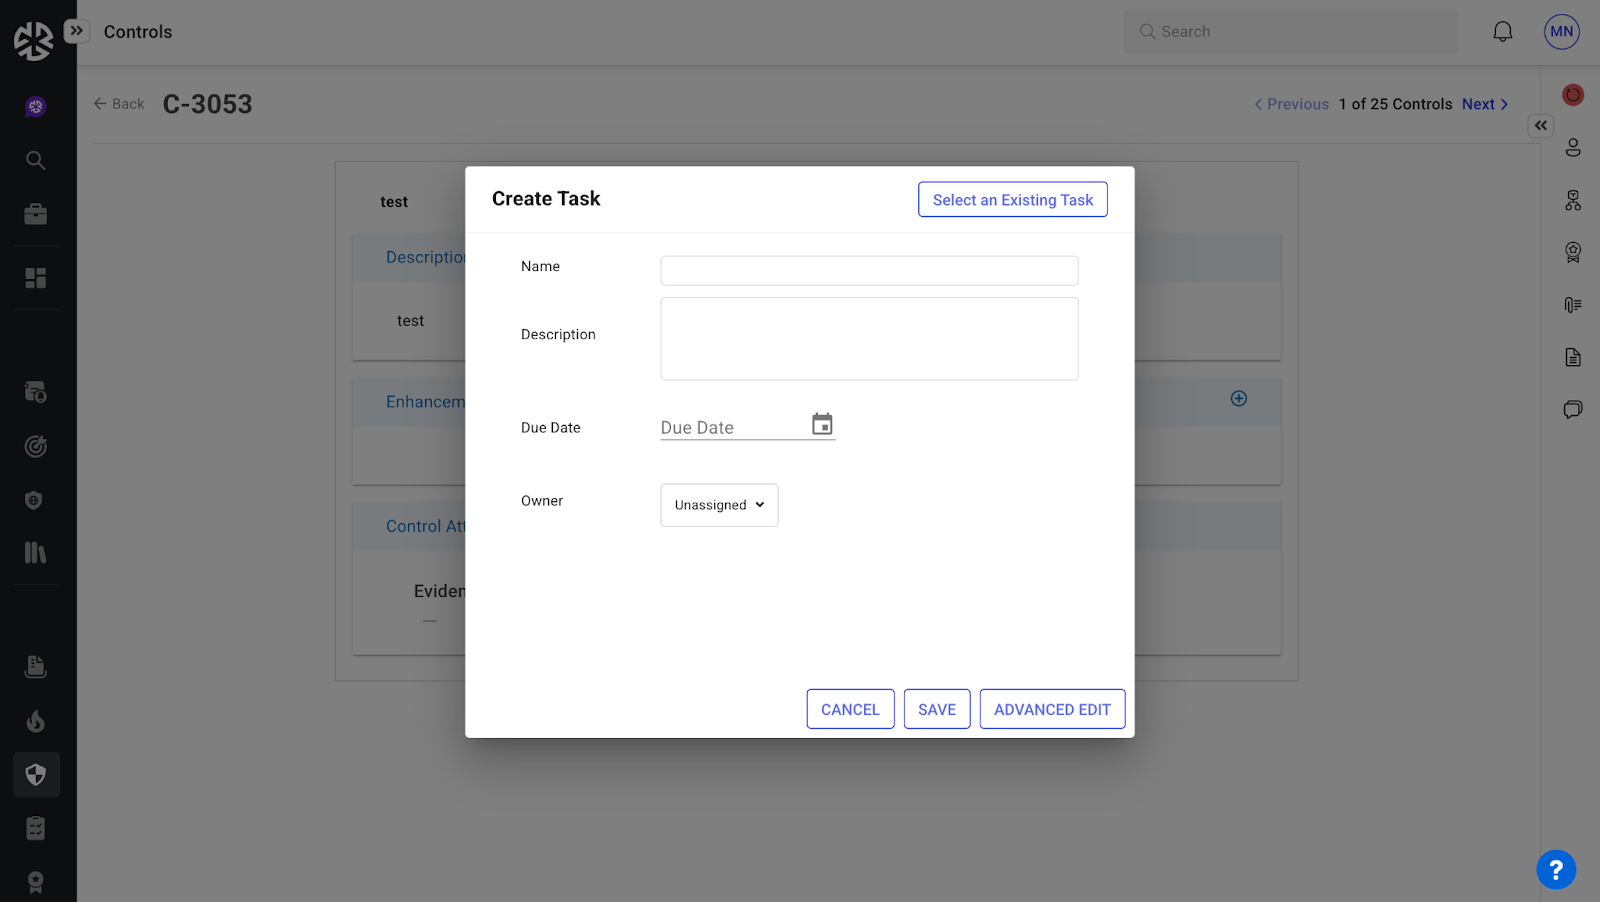Image resolution: width=1600 pixels, height=902 pixels.
Task: Collapse the right side panel
Action: click(1541, 126)
